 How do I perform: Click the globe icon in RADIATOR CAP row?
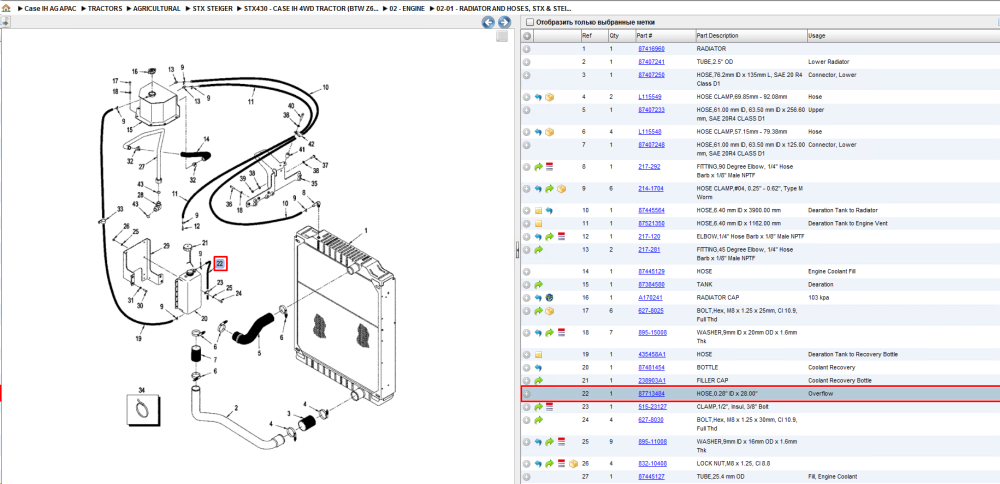pyautogui.click(x=549, y=298)
